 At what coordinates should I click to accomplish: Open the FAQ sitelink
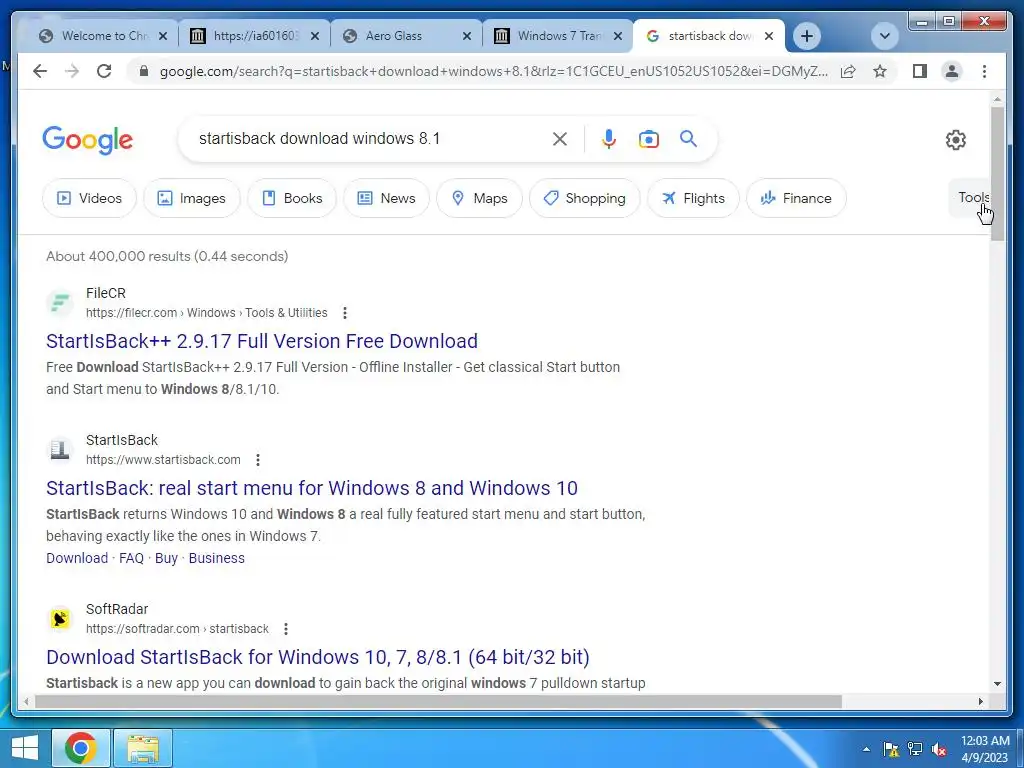pos(131,558)
